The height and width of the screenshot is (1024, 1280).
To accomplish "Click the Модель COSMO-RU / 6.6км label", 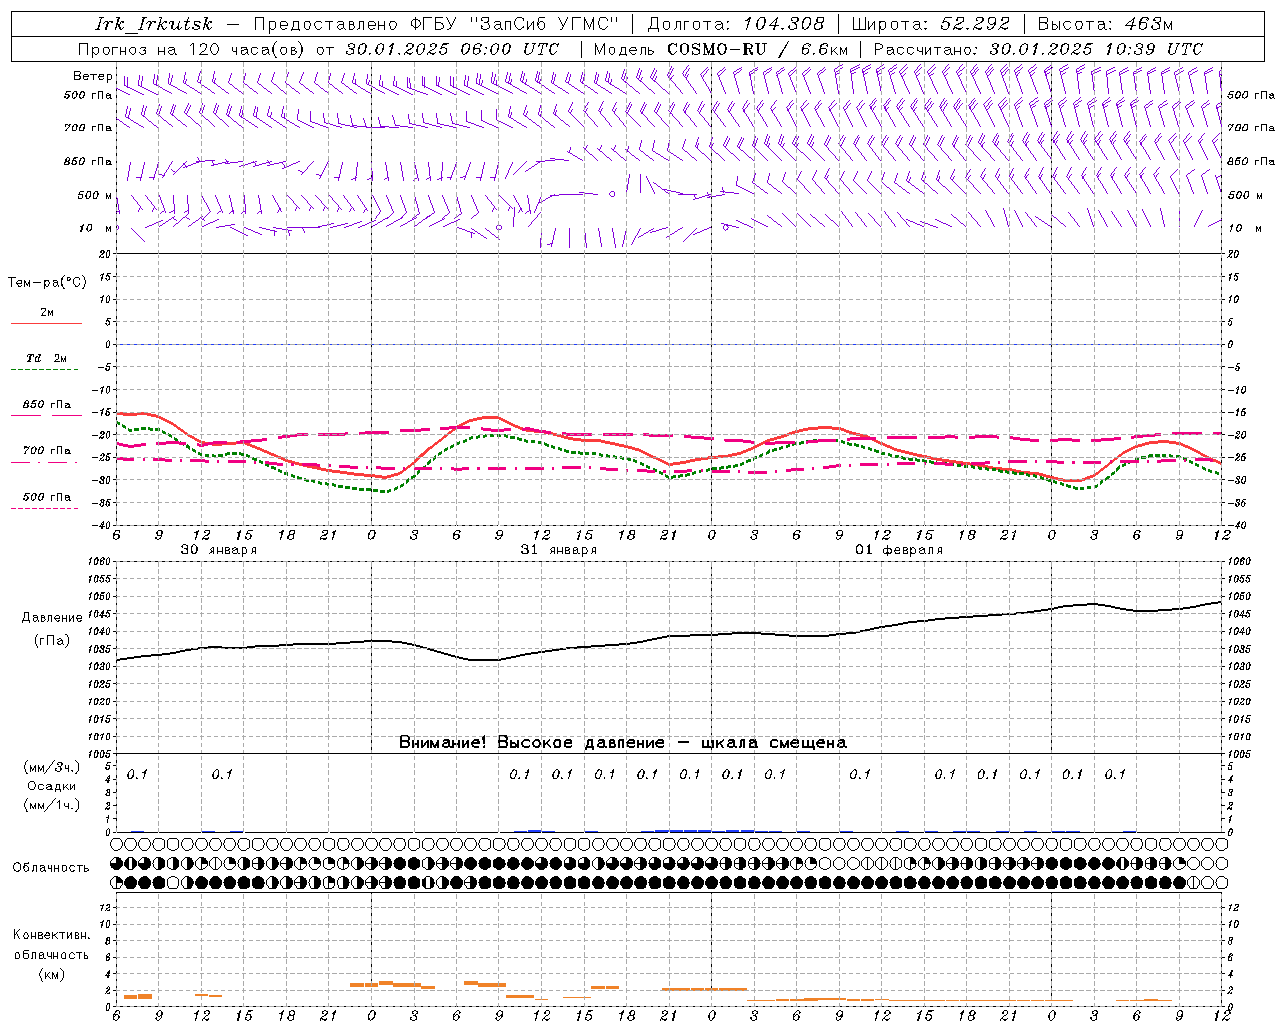I will click(720, 49).
